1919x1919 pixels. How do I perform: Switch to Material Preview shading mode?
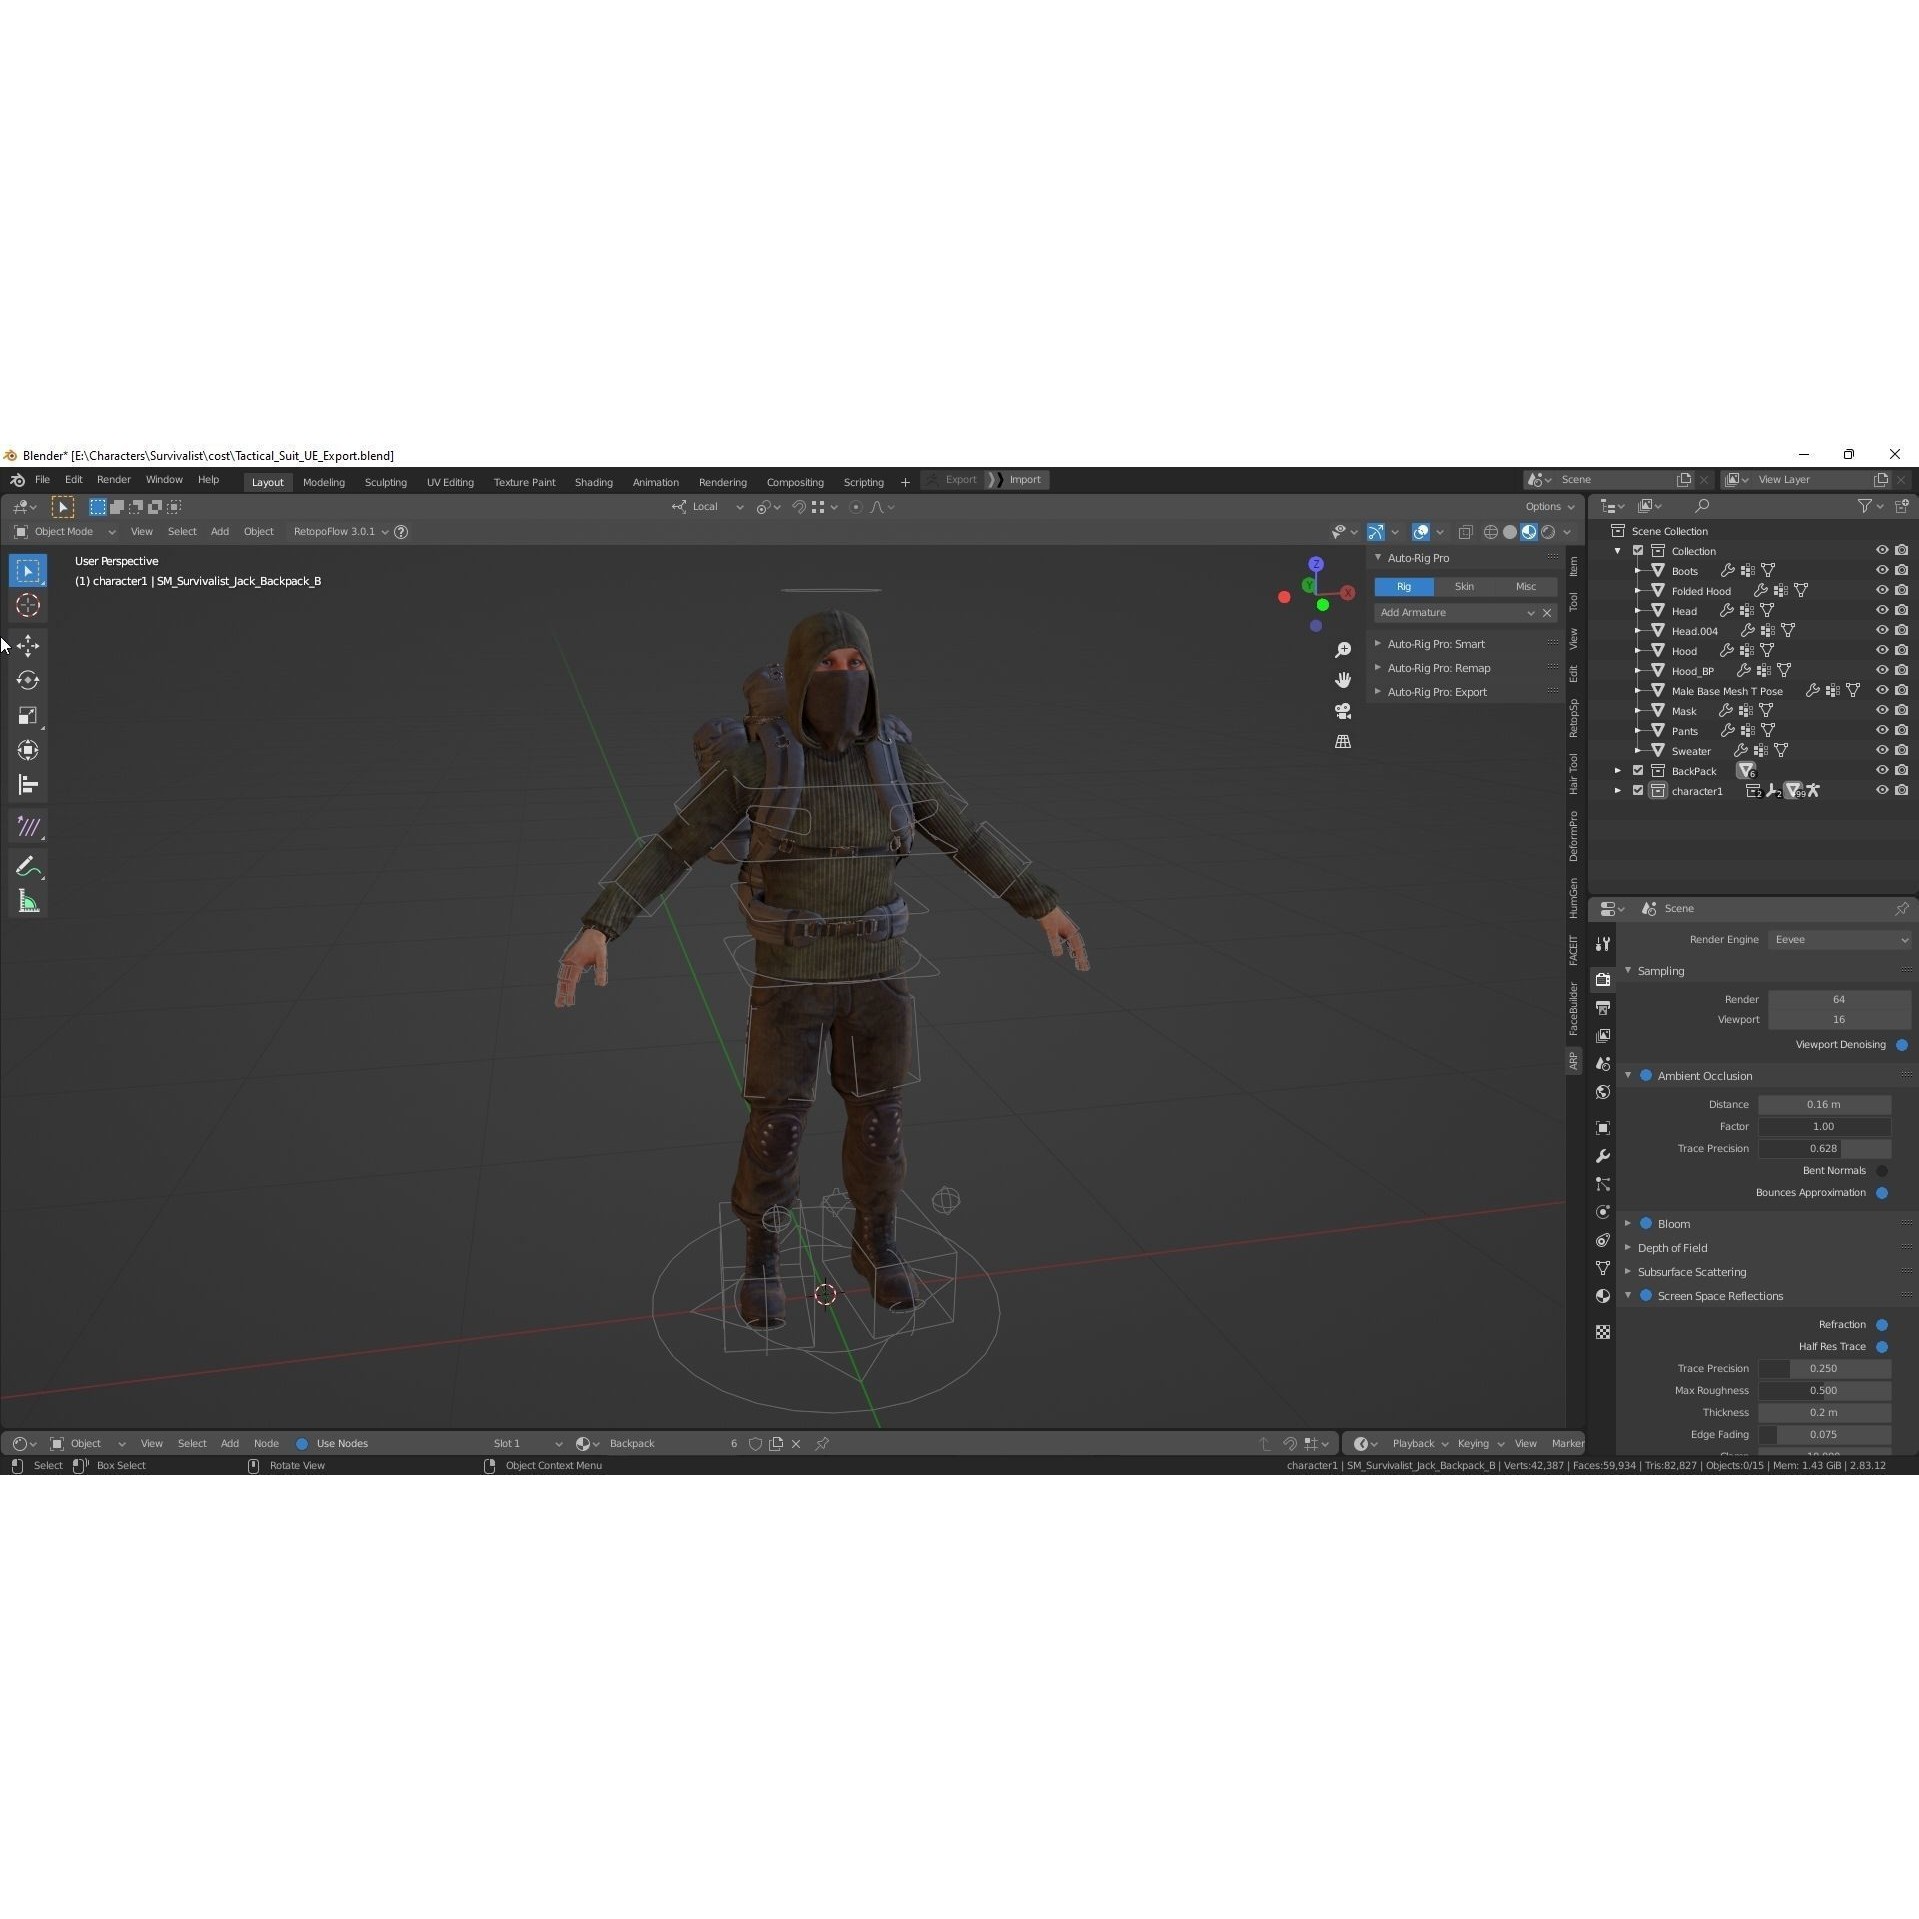[x=1529, y=532]
